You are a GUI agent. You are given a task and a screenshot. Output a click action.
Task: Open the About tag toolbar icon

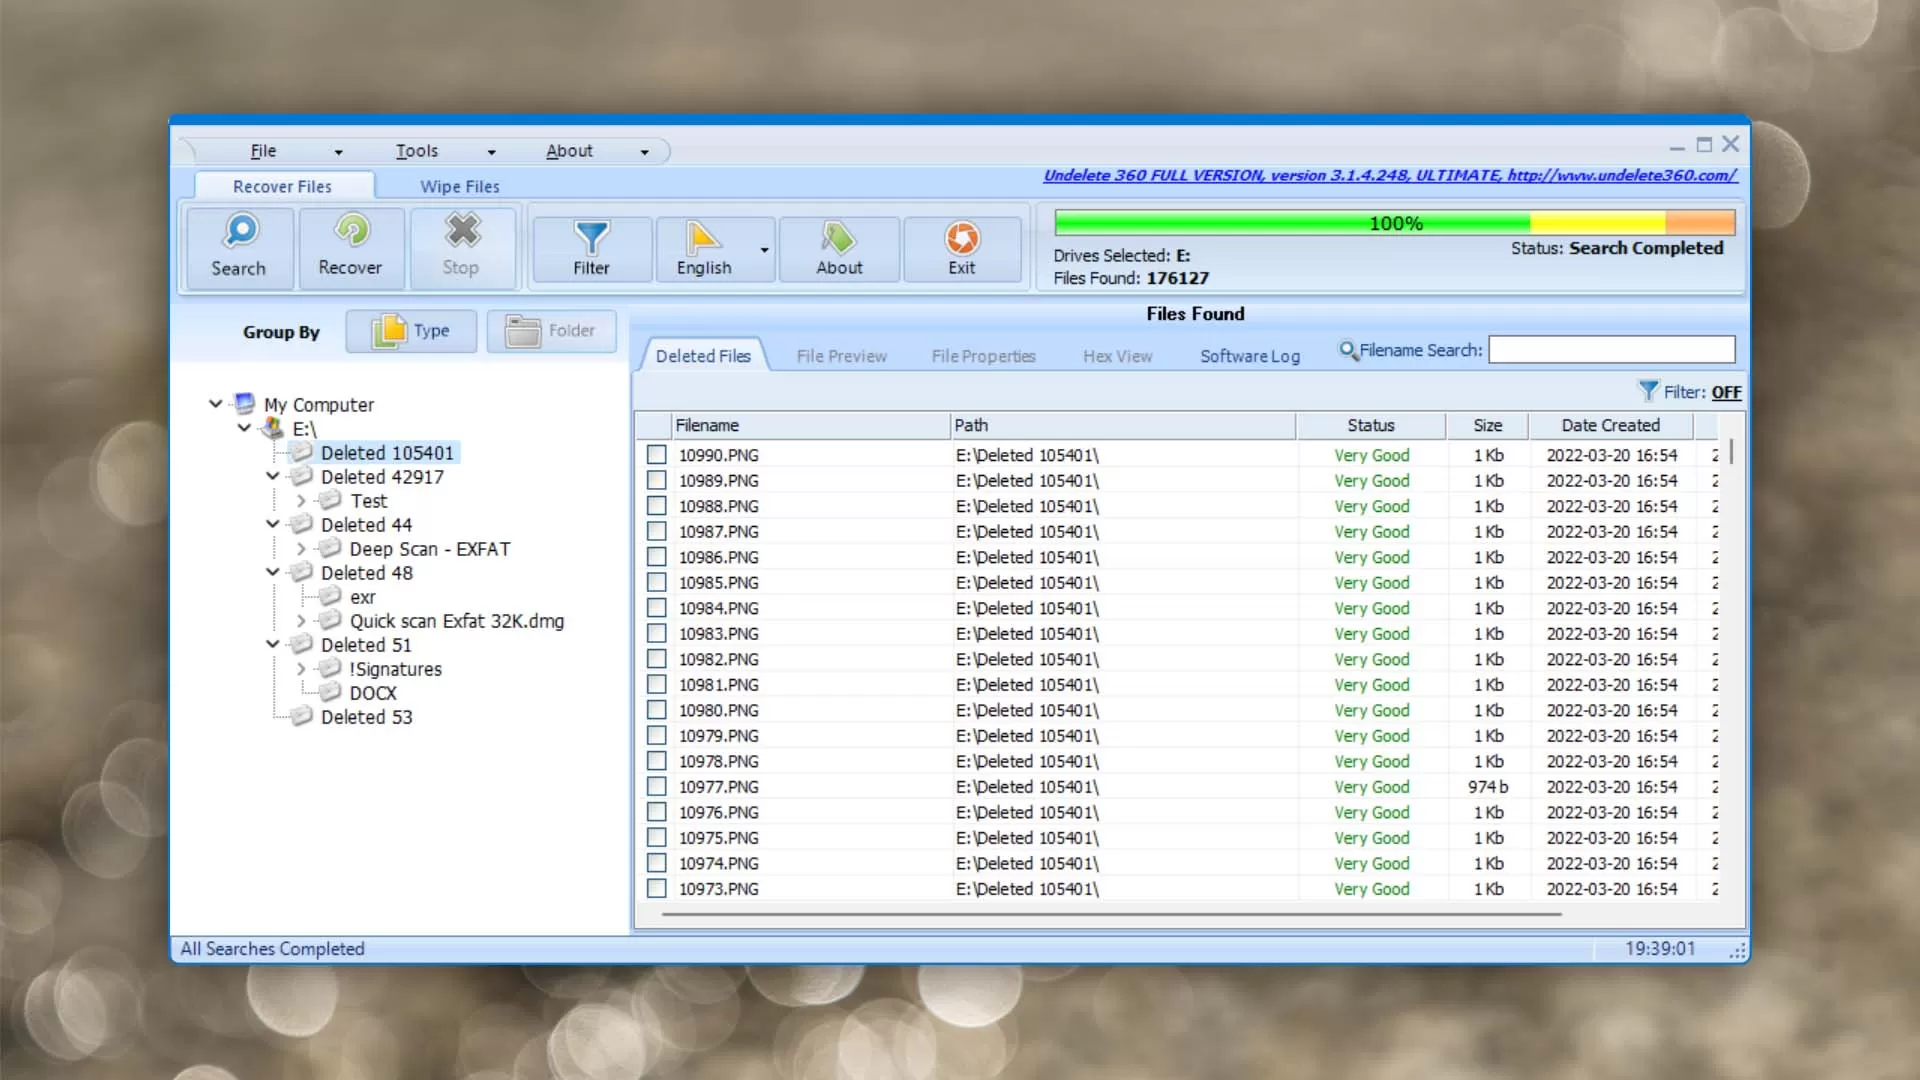pos(839,238)
